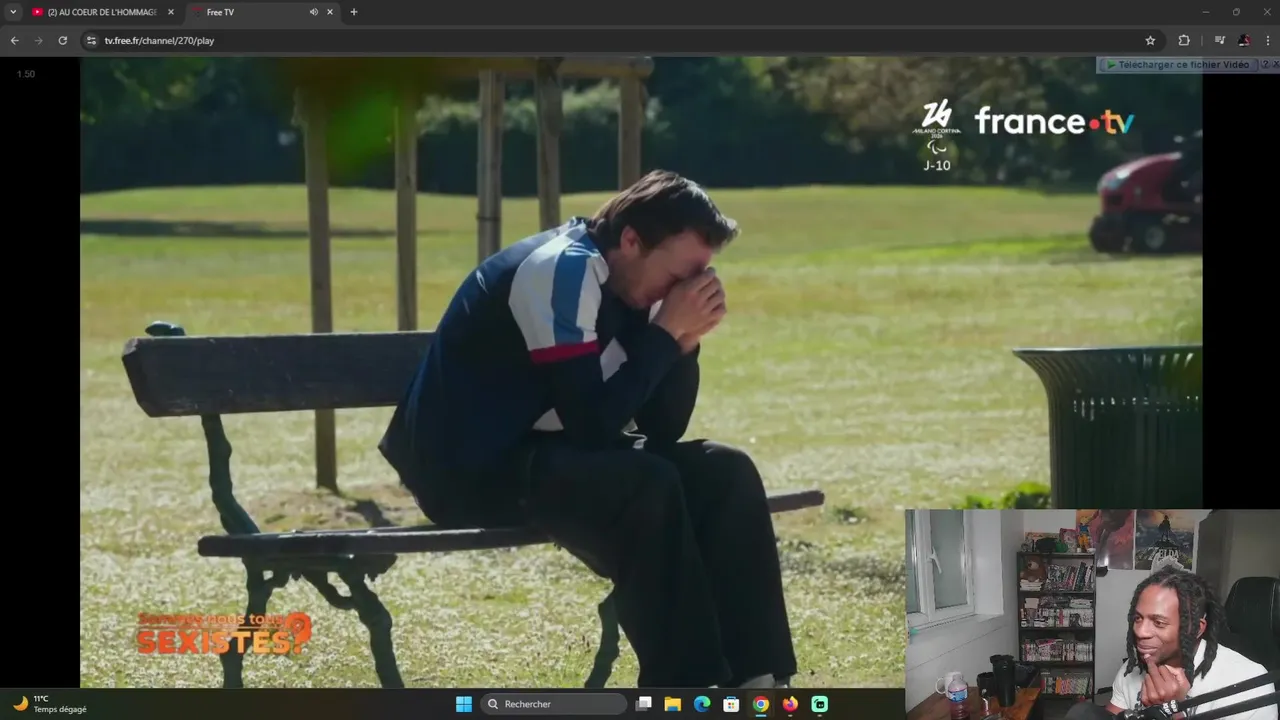Select the Free TV browser tab
The height and width of the screenshot is (720, 1280).
[263, 12]
